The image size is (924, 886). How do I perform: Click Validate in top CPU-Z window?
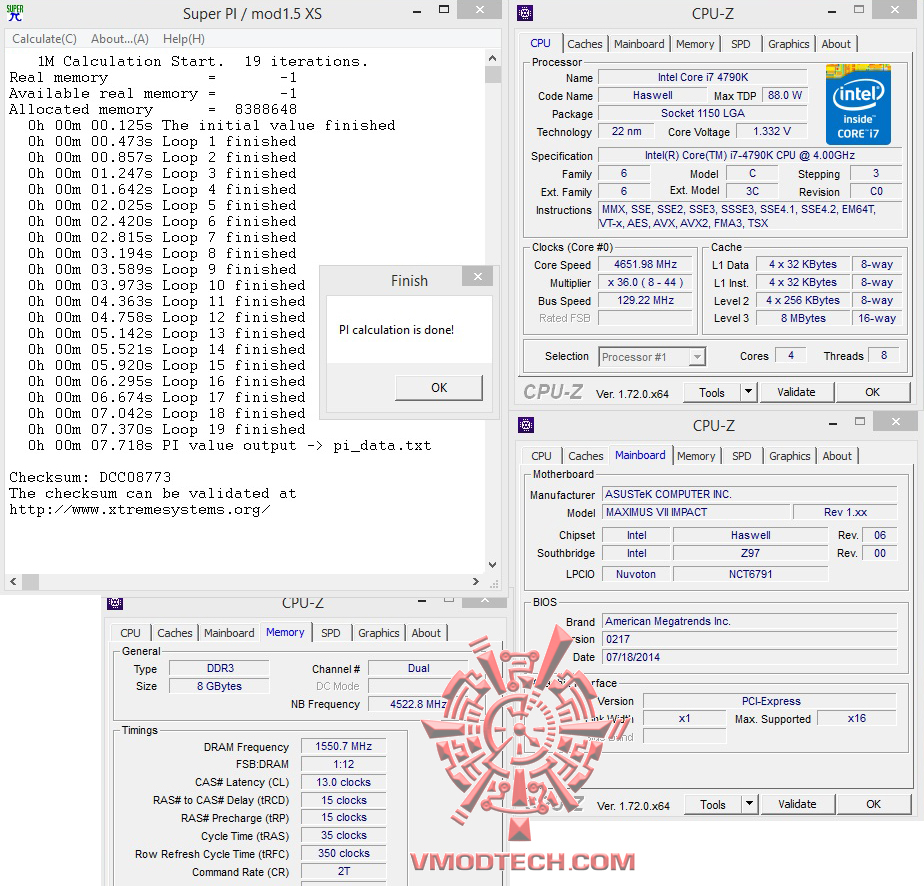pyautogui.click(x=796, y=392)
